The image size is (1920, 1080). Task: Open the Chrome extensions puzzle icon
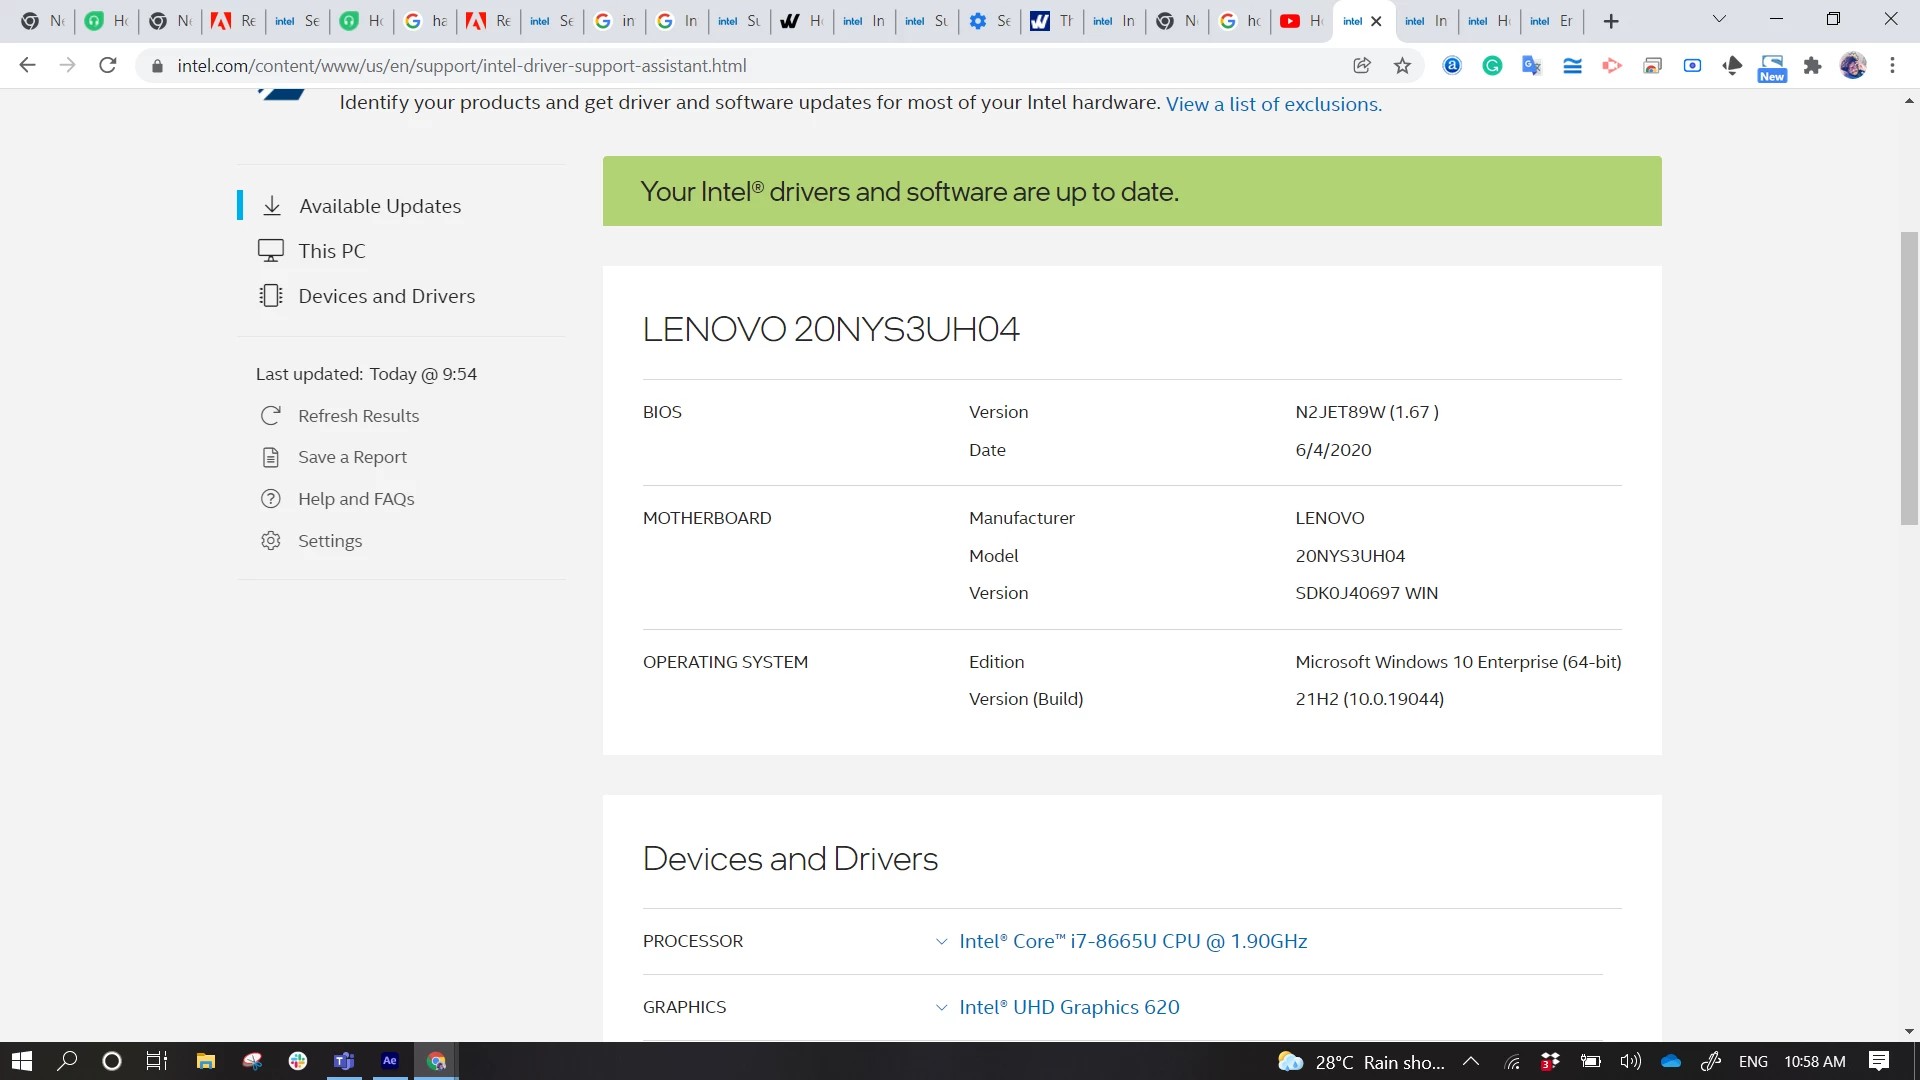pos(1812,66)
